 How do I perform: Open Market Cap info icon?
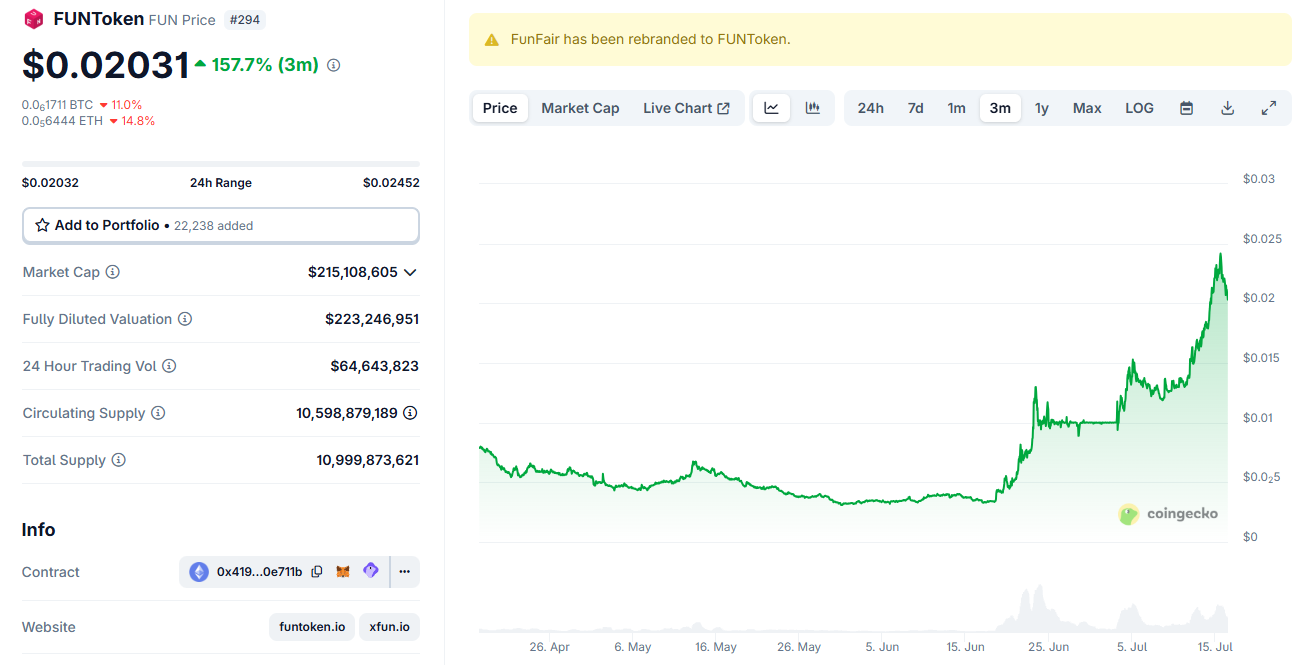113,272
